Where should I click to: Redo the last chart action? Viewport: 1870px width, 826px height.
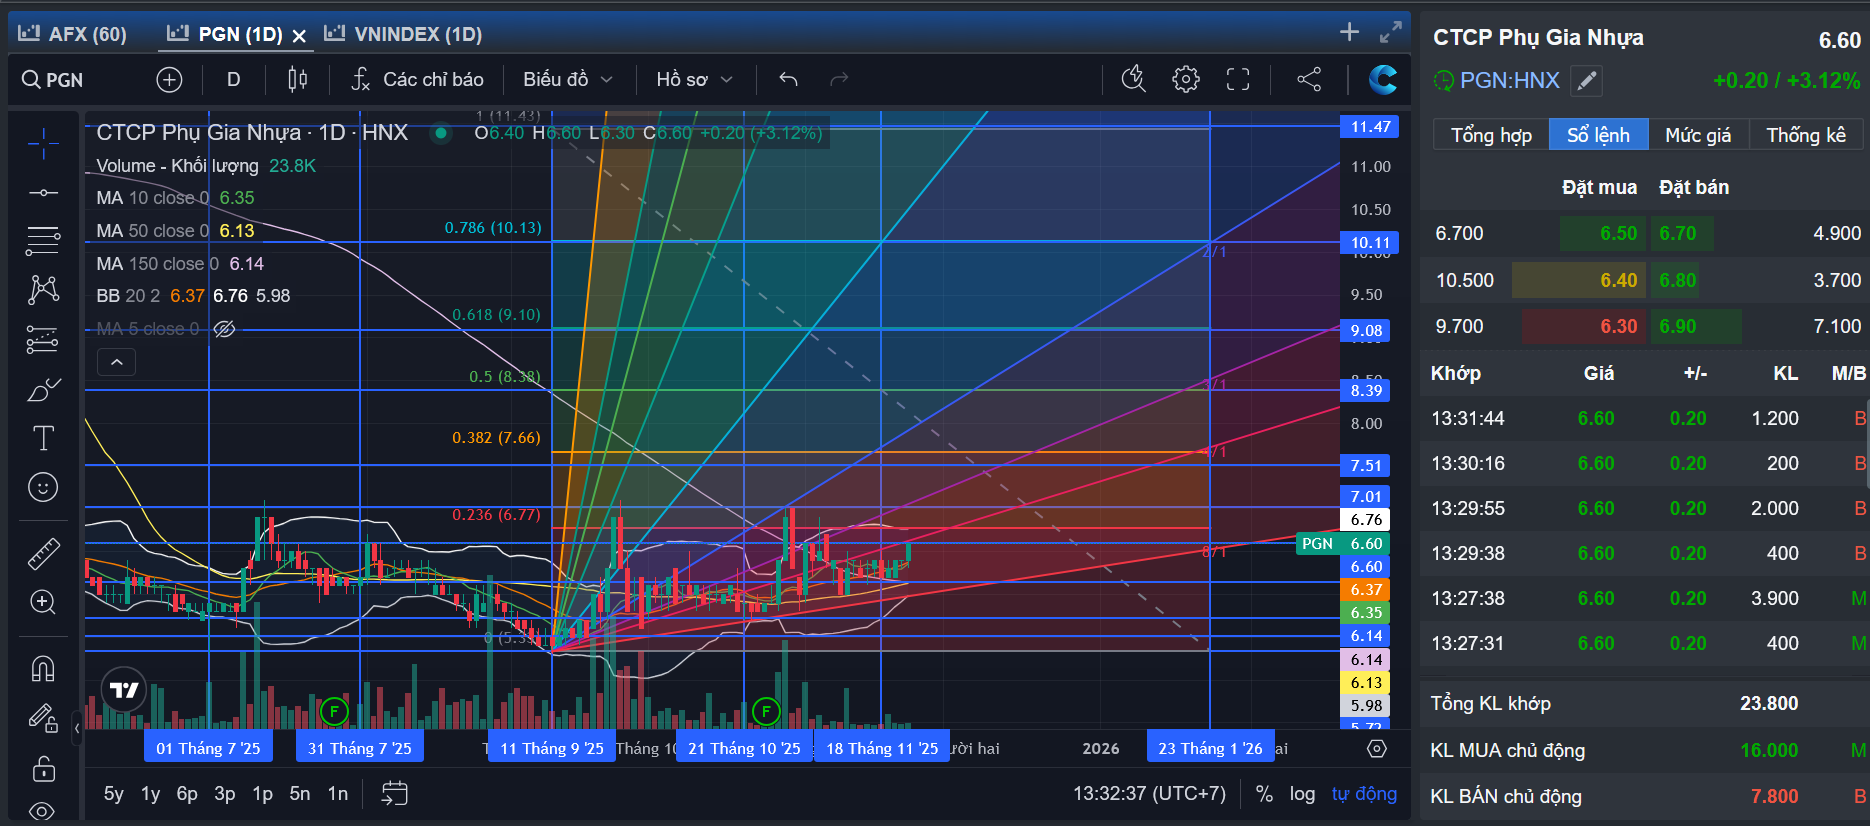(839, 79)
